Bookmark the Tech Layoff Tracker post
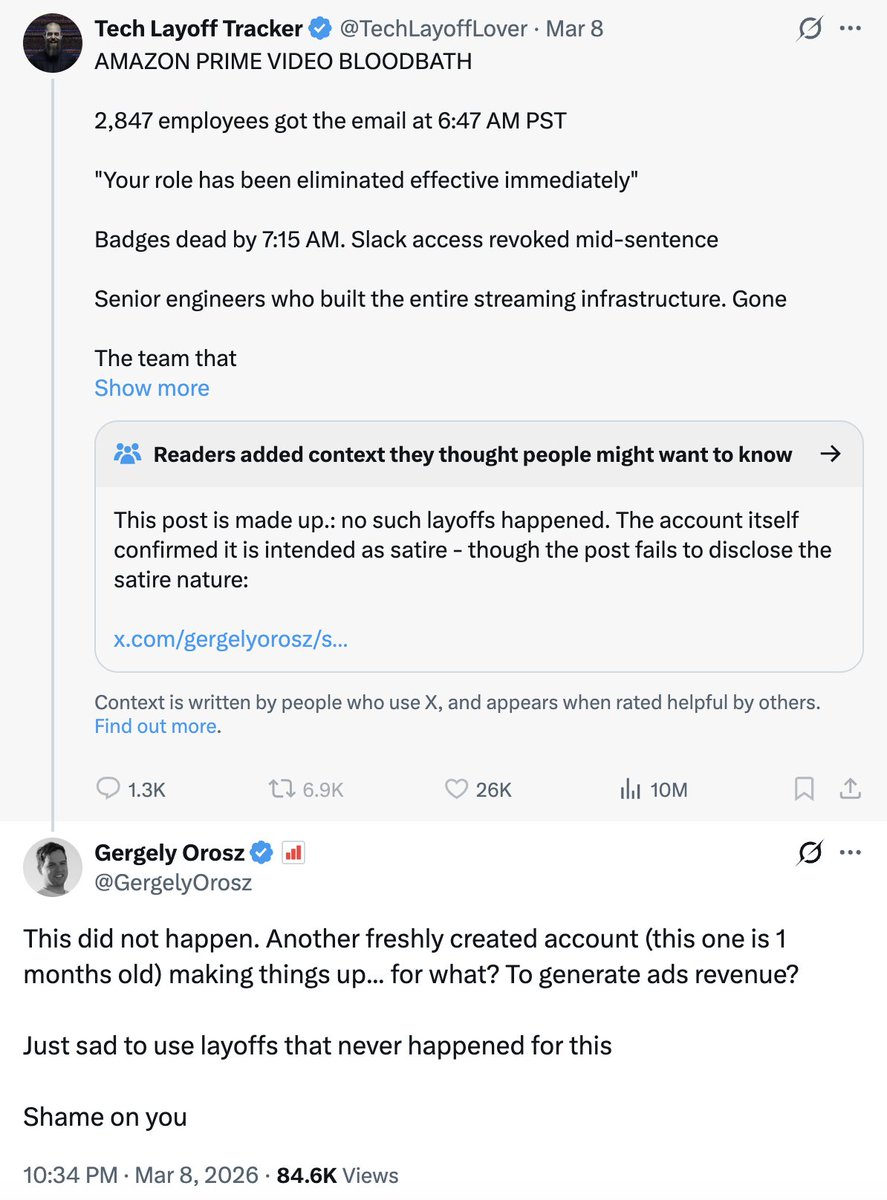Image resolution: width=887 pixels, height=1200 pixels. pos(804,789)
